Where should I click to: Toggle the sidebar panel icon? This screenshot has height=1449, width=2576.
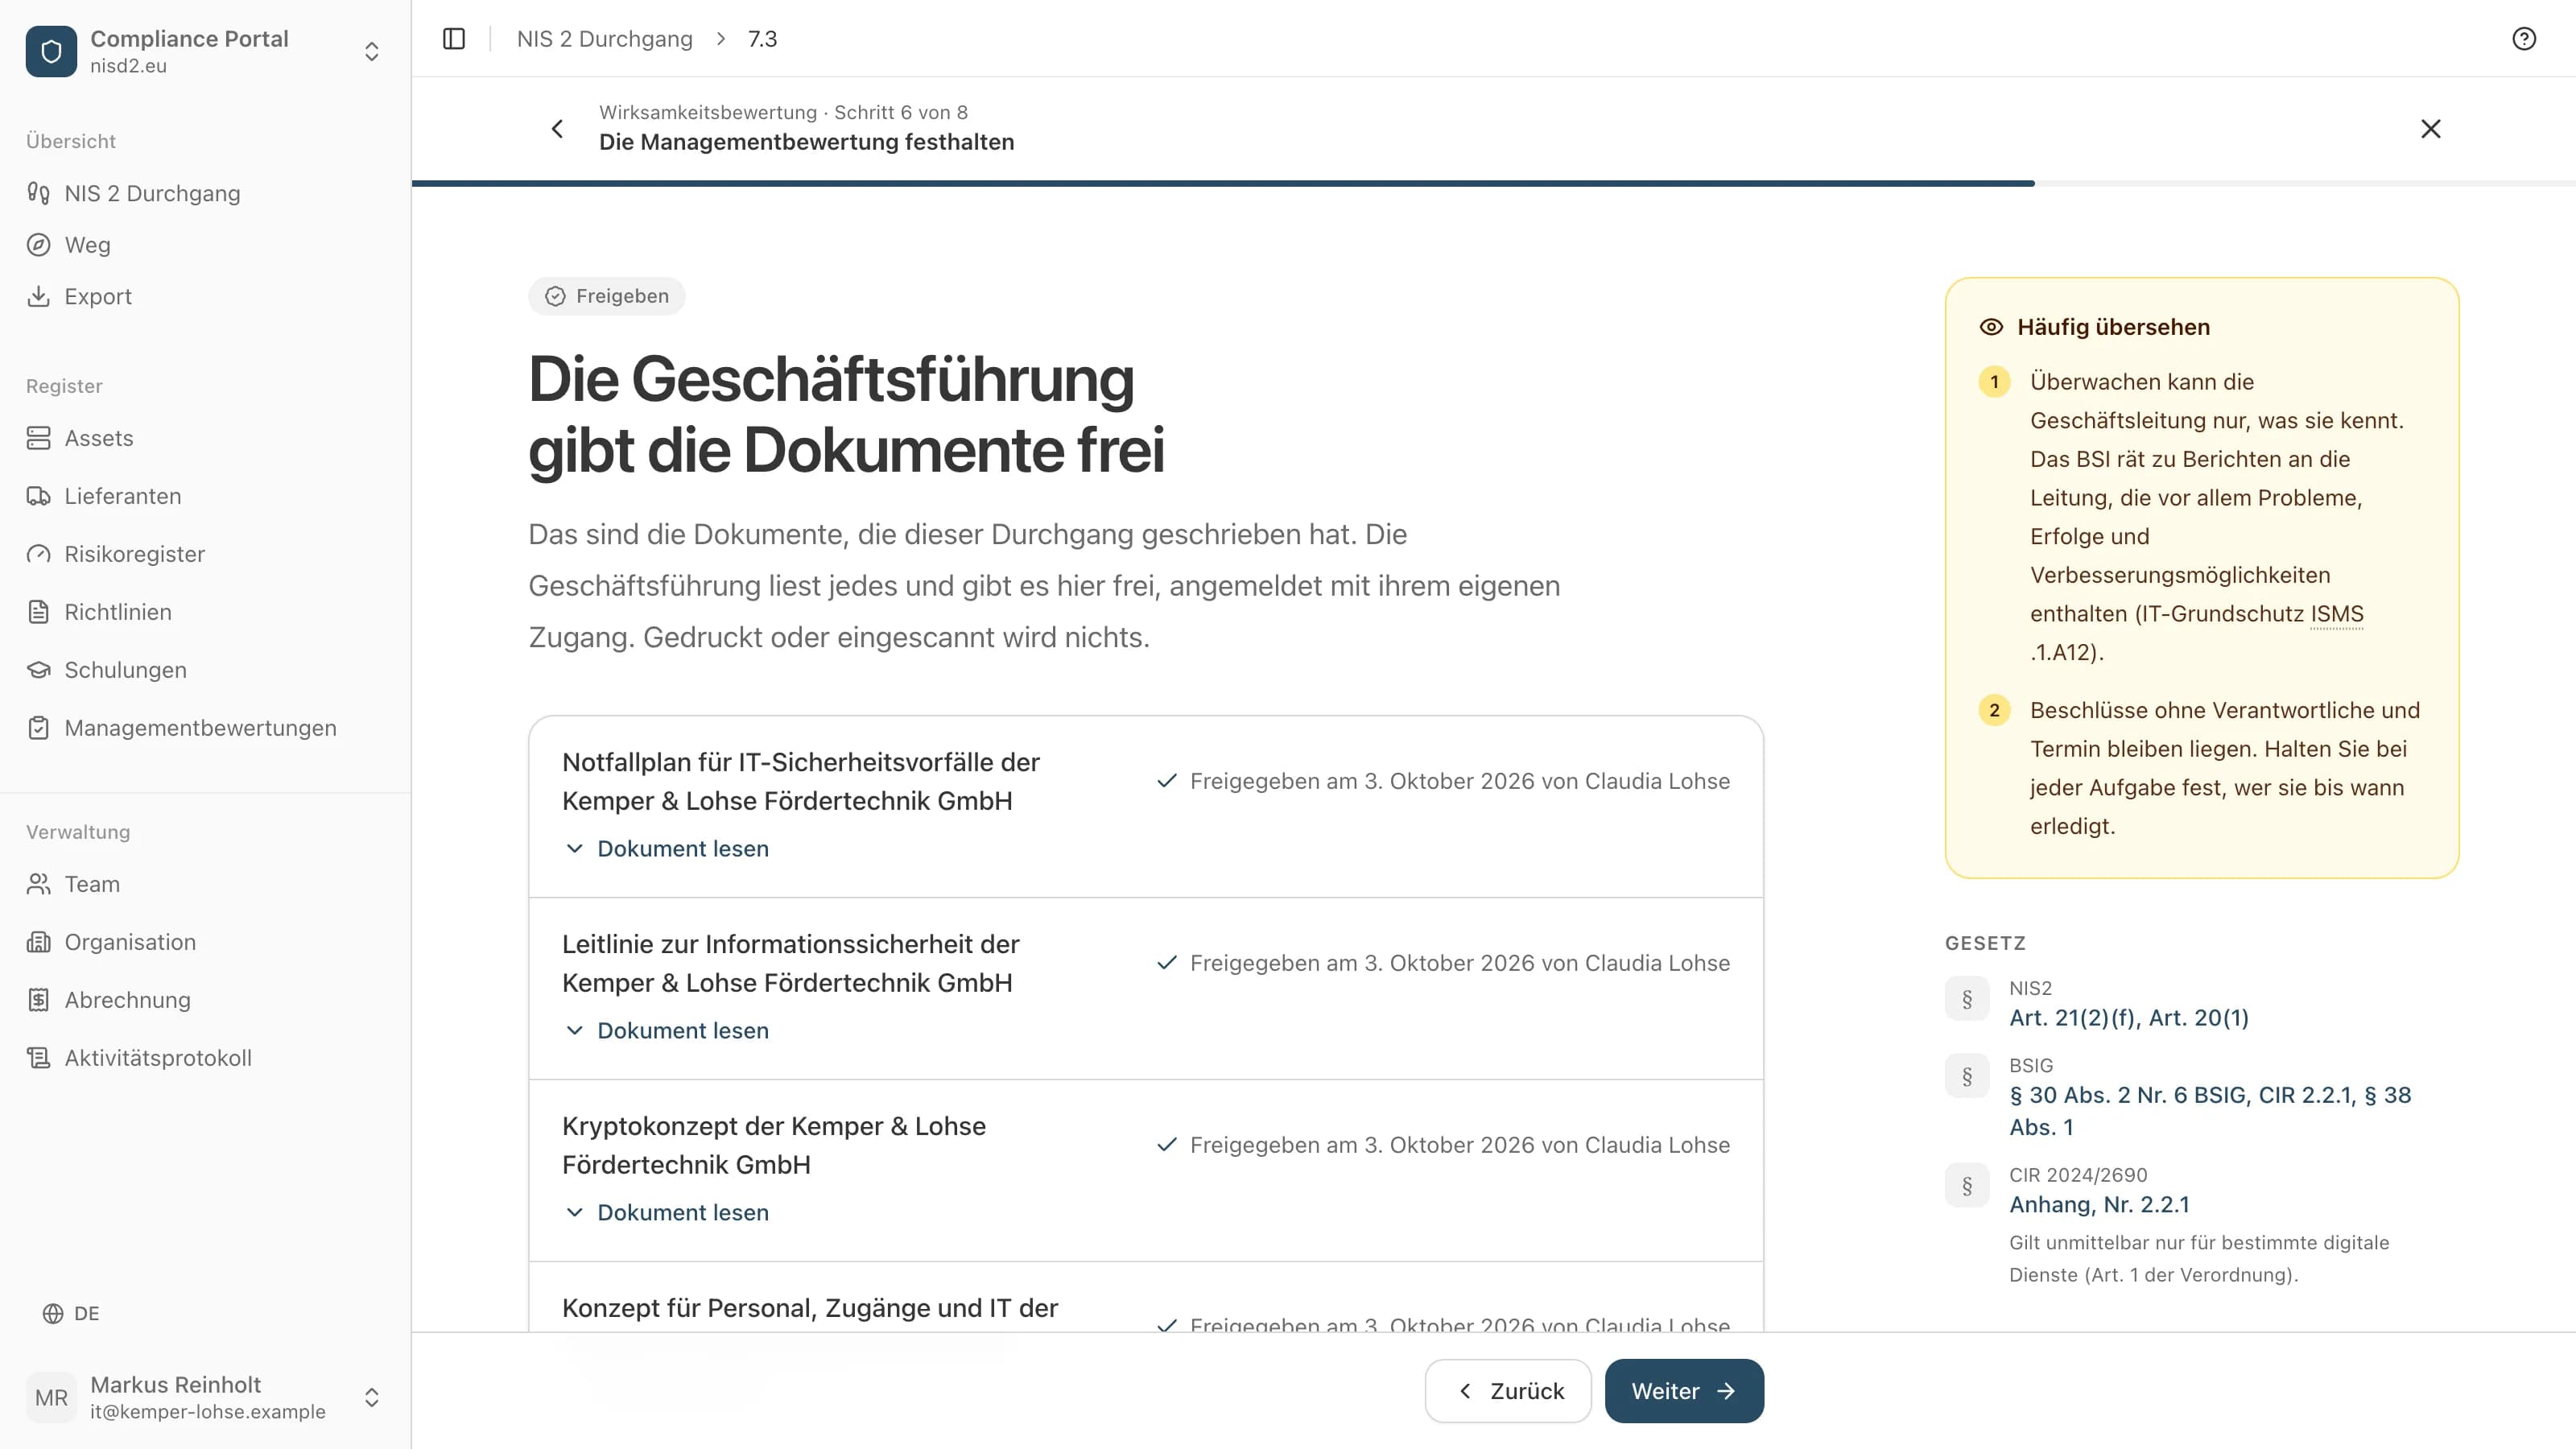[454, 38]
